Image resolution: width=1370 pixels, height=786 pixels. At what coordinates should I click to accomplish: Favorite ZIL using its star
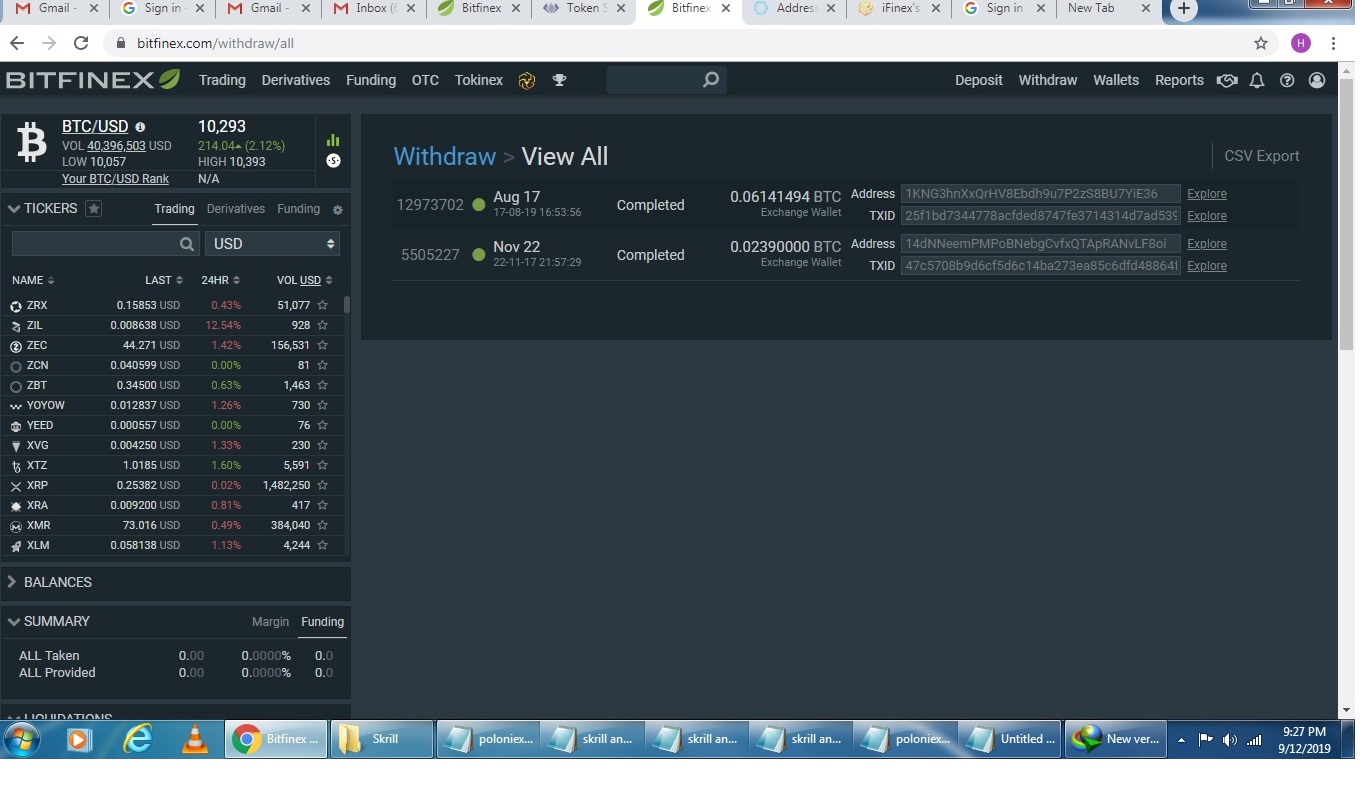tap(322, 325)
